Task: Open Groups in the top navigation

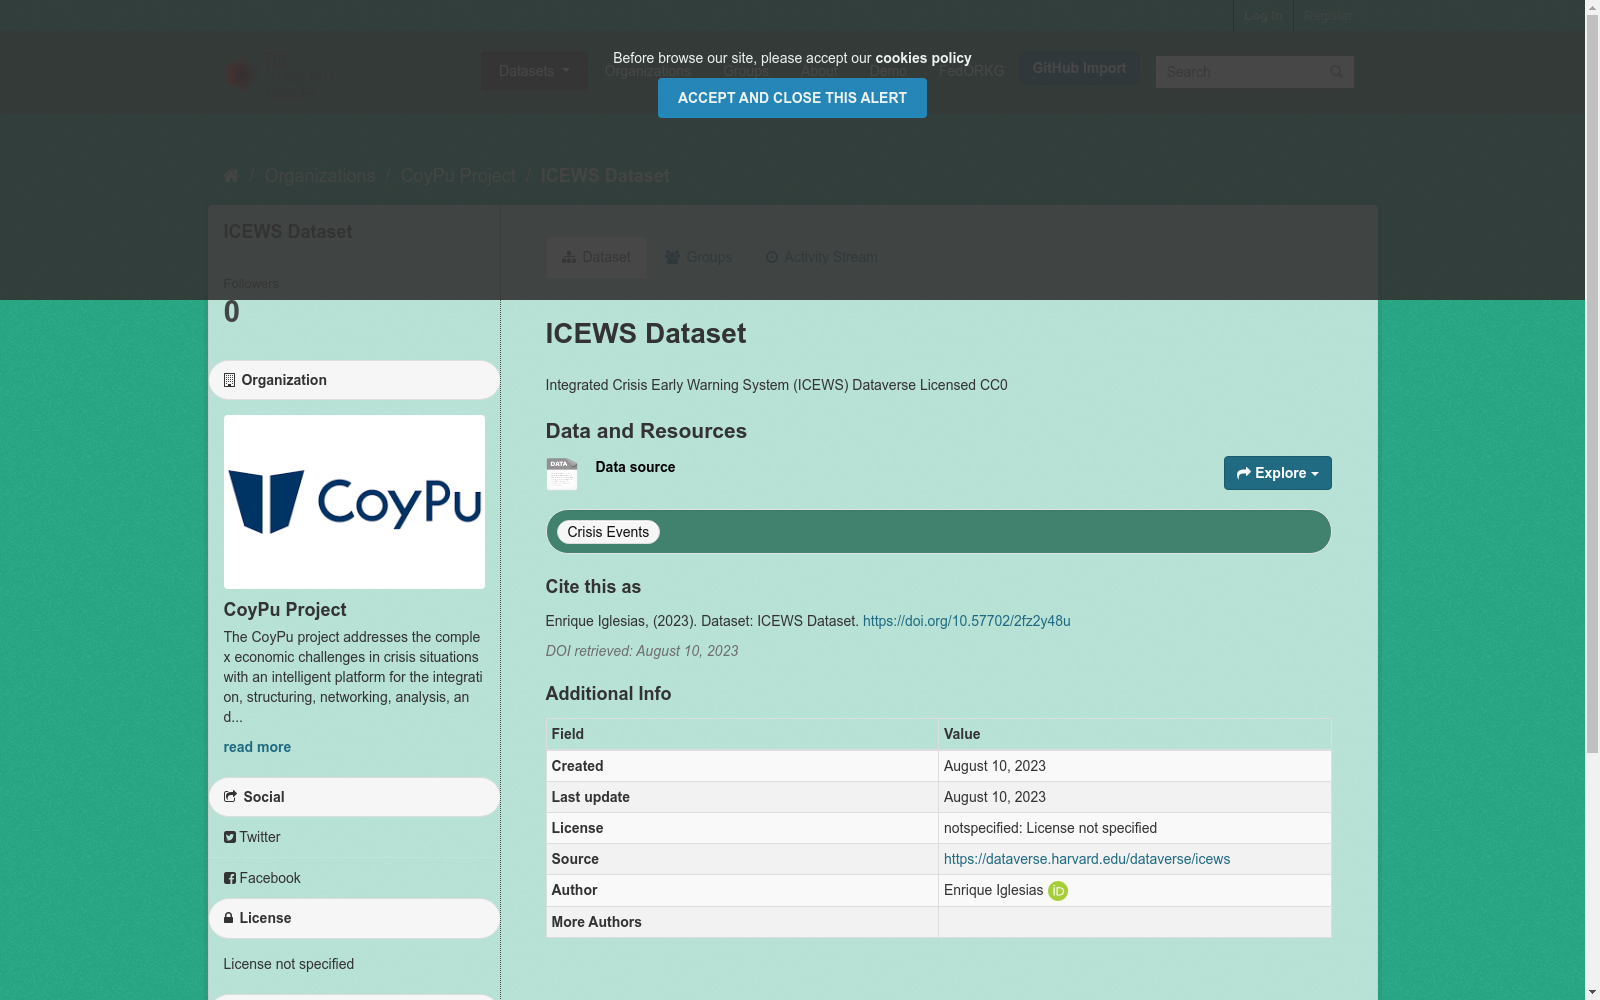Action: (746, 71)
